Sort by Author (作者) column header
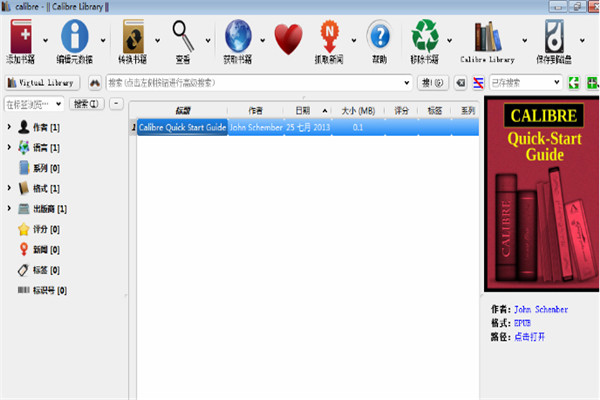 256,111
